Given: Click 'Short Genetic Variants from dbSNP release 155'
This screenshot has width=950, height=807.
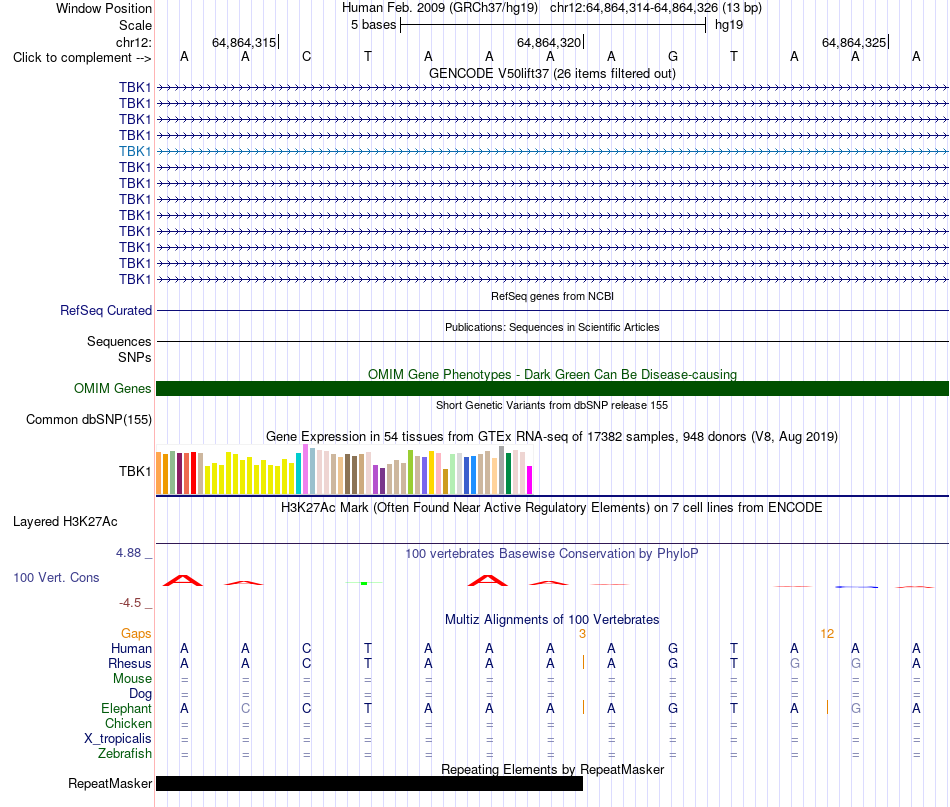Looking at the screenshot, I should (552, 405).
